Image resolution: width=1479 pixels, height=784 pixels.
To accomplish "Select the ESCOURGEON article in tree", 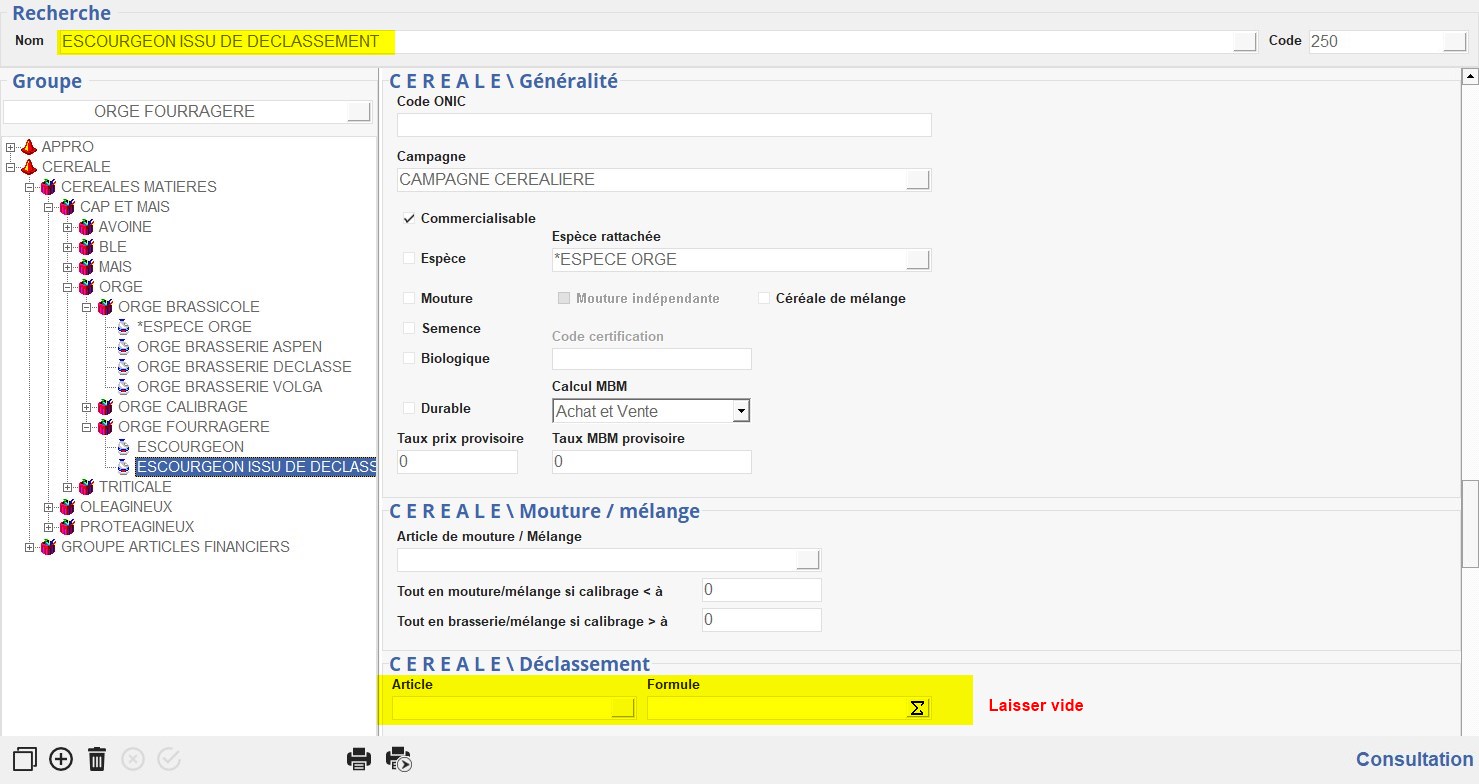I will 190,447.
